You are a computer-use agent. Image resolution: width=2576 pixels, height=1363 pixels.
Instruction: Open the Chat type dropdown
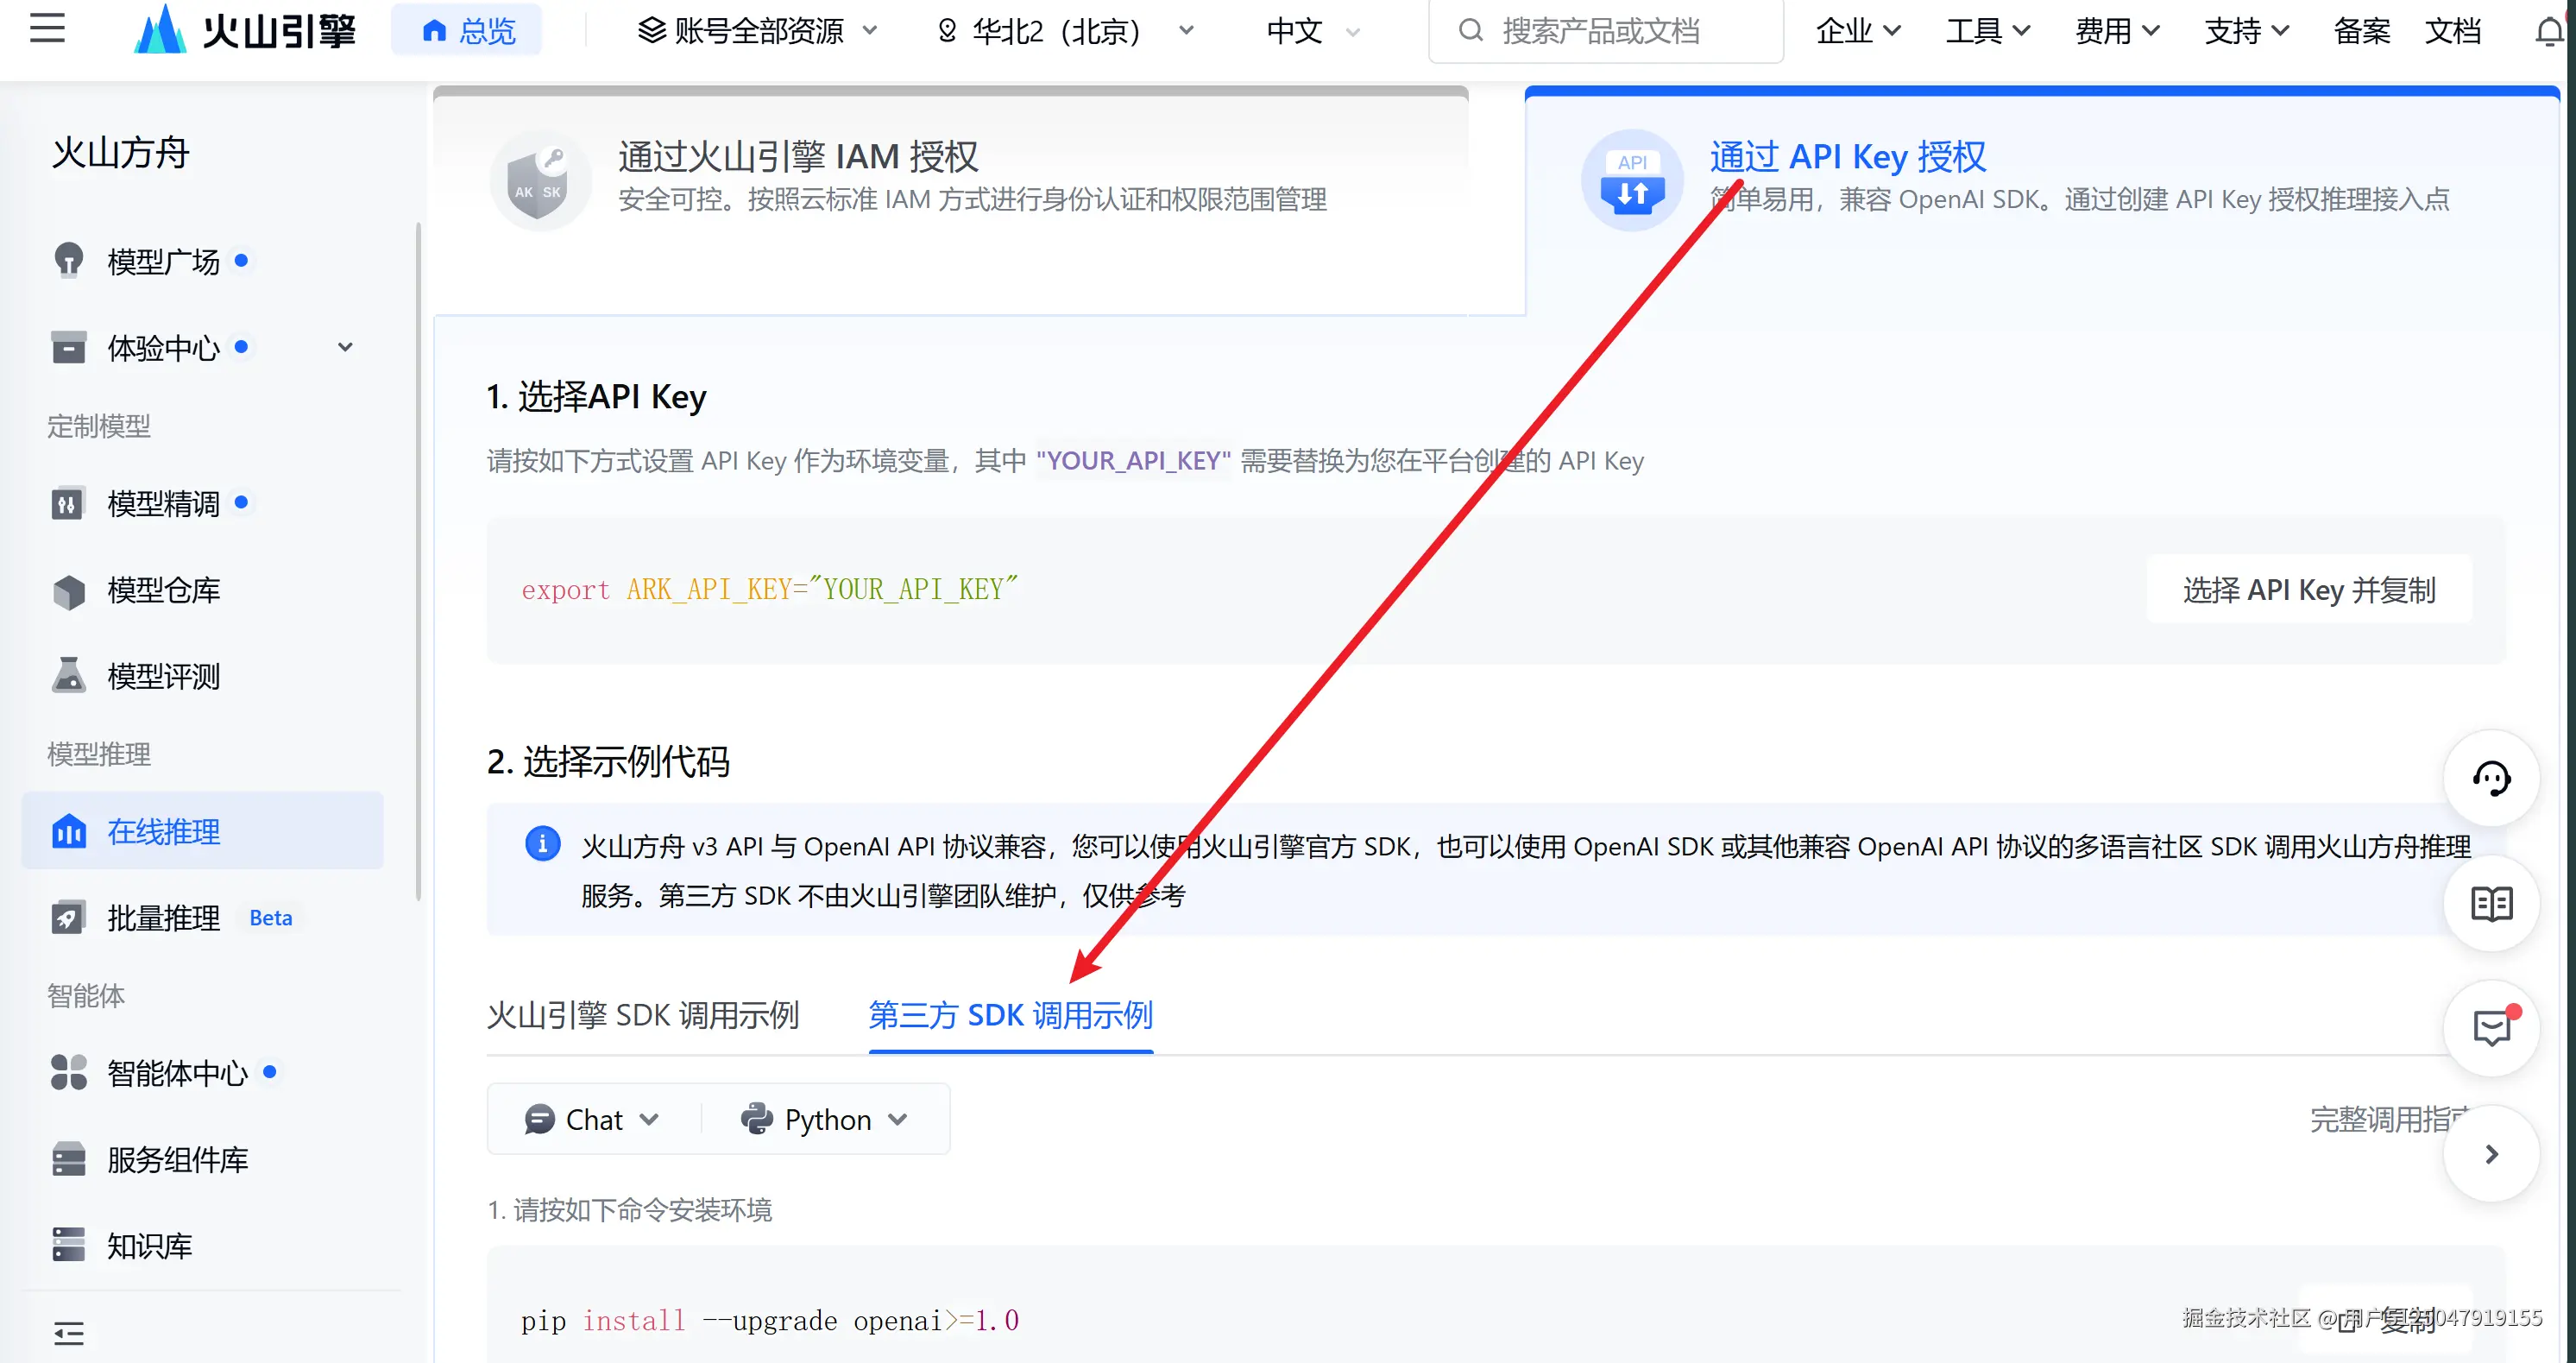(592, 1119)
